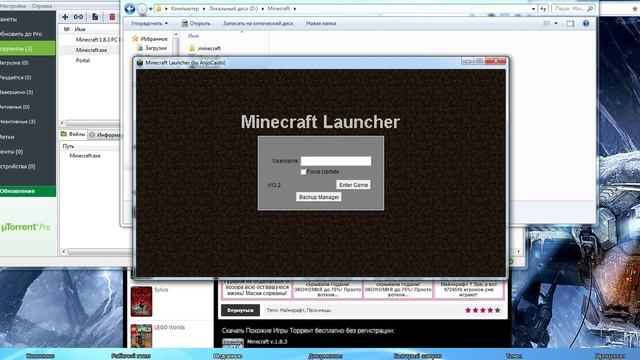Select Торренты (3) in uTorrent sidebar

coord(27,49)
